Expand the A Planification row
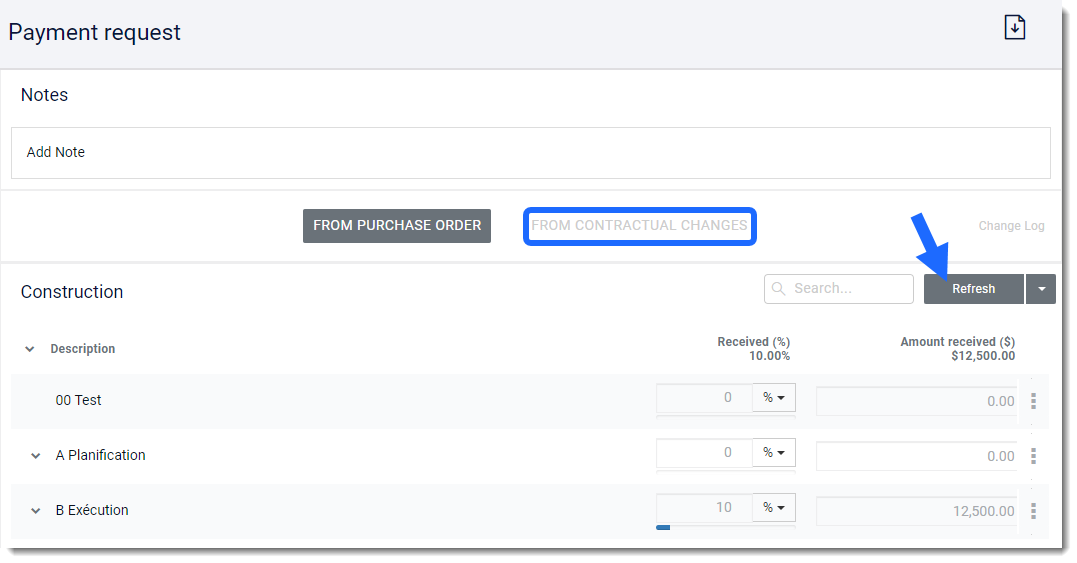 click(x=36, y=456)
